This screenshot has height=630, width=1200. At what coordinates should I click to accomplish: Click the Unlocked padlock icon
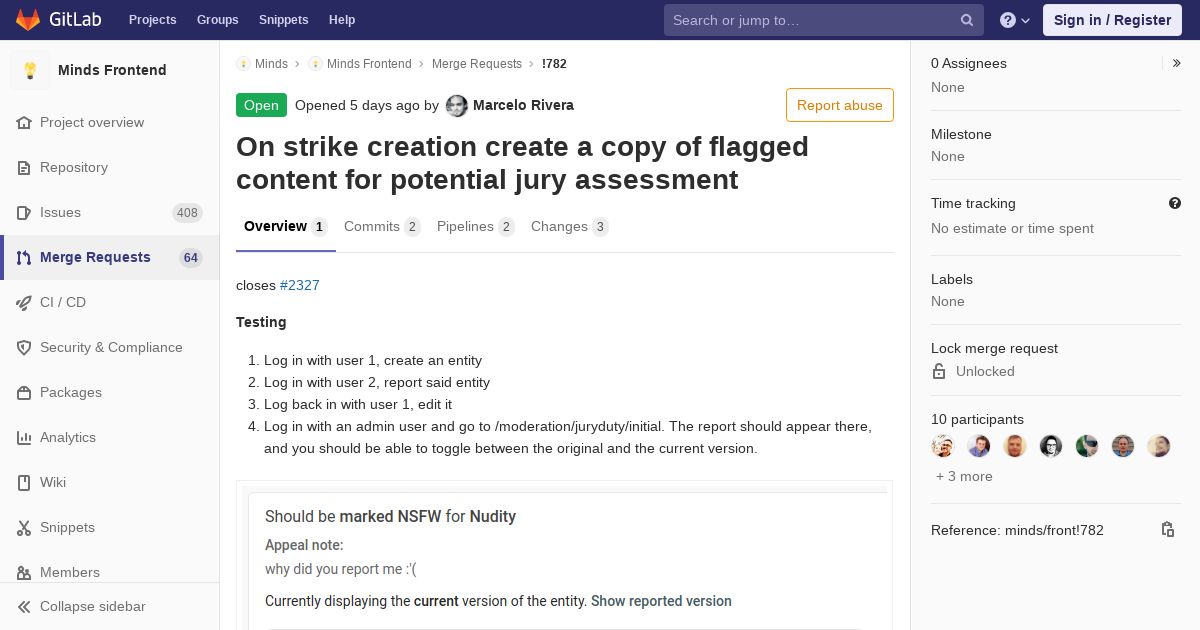(x=939, y=371)
